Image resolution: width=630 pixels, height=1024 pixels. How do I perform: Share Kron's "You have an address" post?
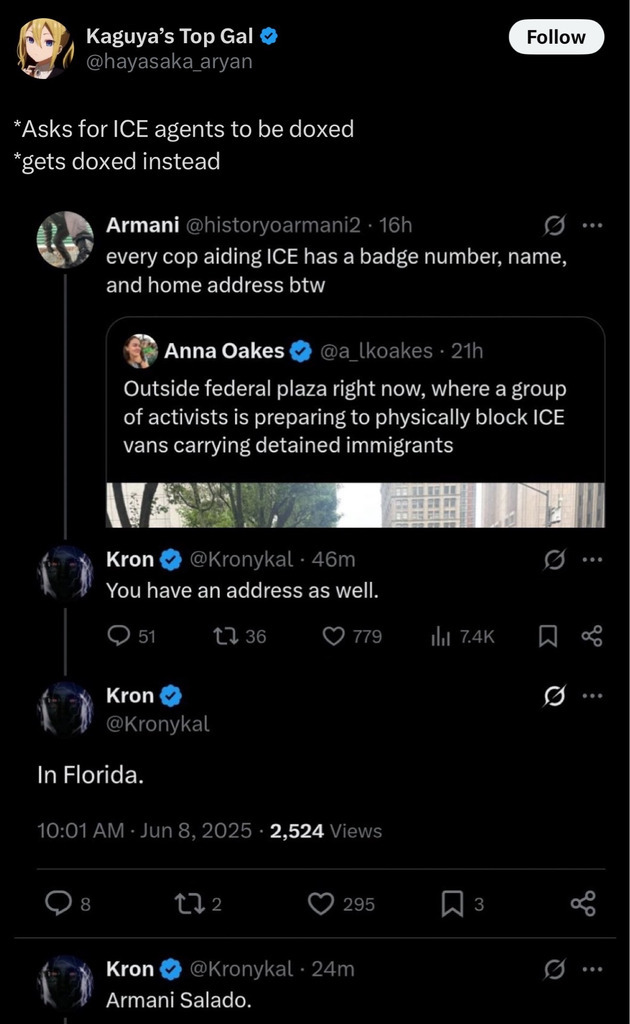(x=592, y=635)
